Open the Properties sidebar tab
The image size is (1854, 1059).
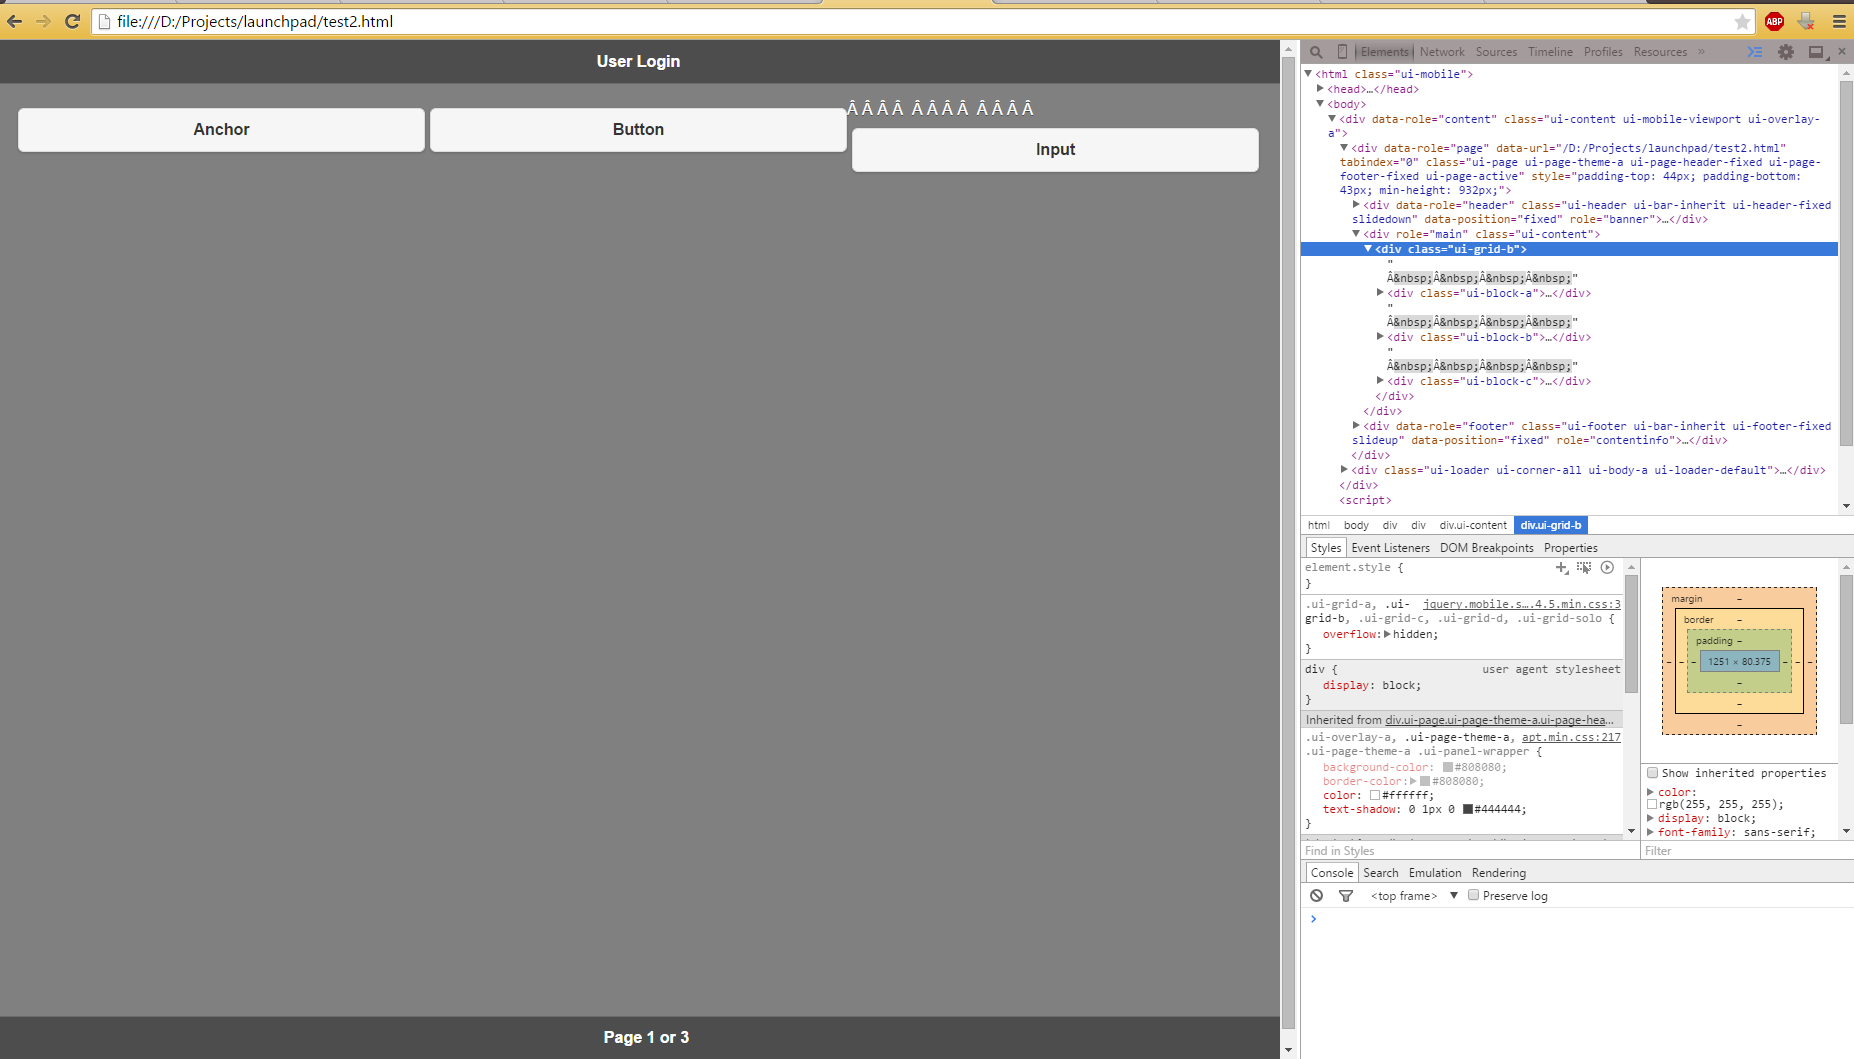tap(1570, 548)
